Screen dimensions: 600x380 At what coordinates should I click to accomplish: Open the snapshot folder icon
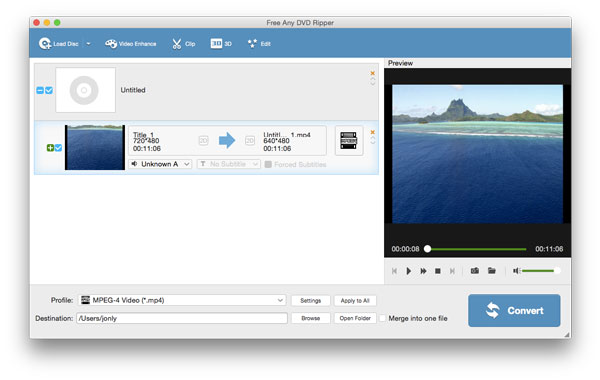[492, 271]
